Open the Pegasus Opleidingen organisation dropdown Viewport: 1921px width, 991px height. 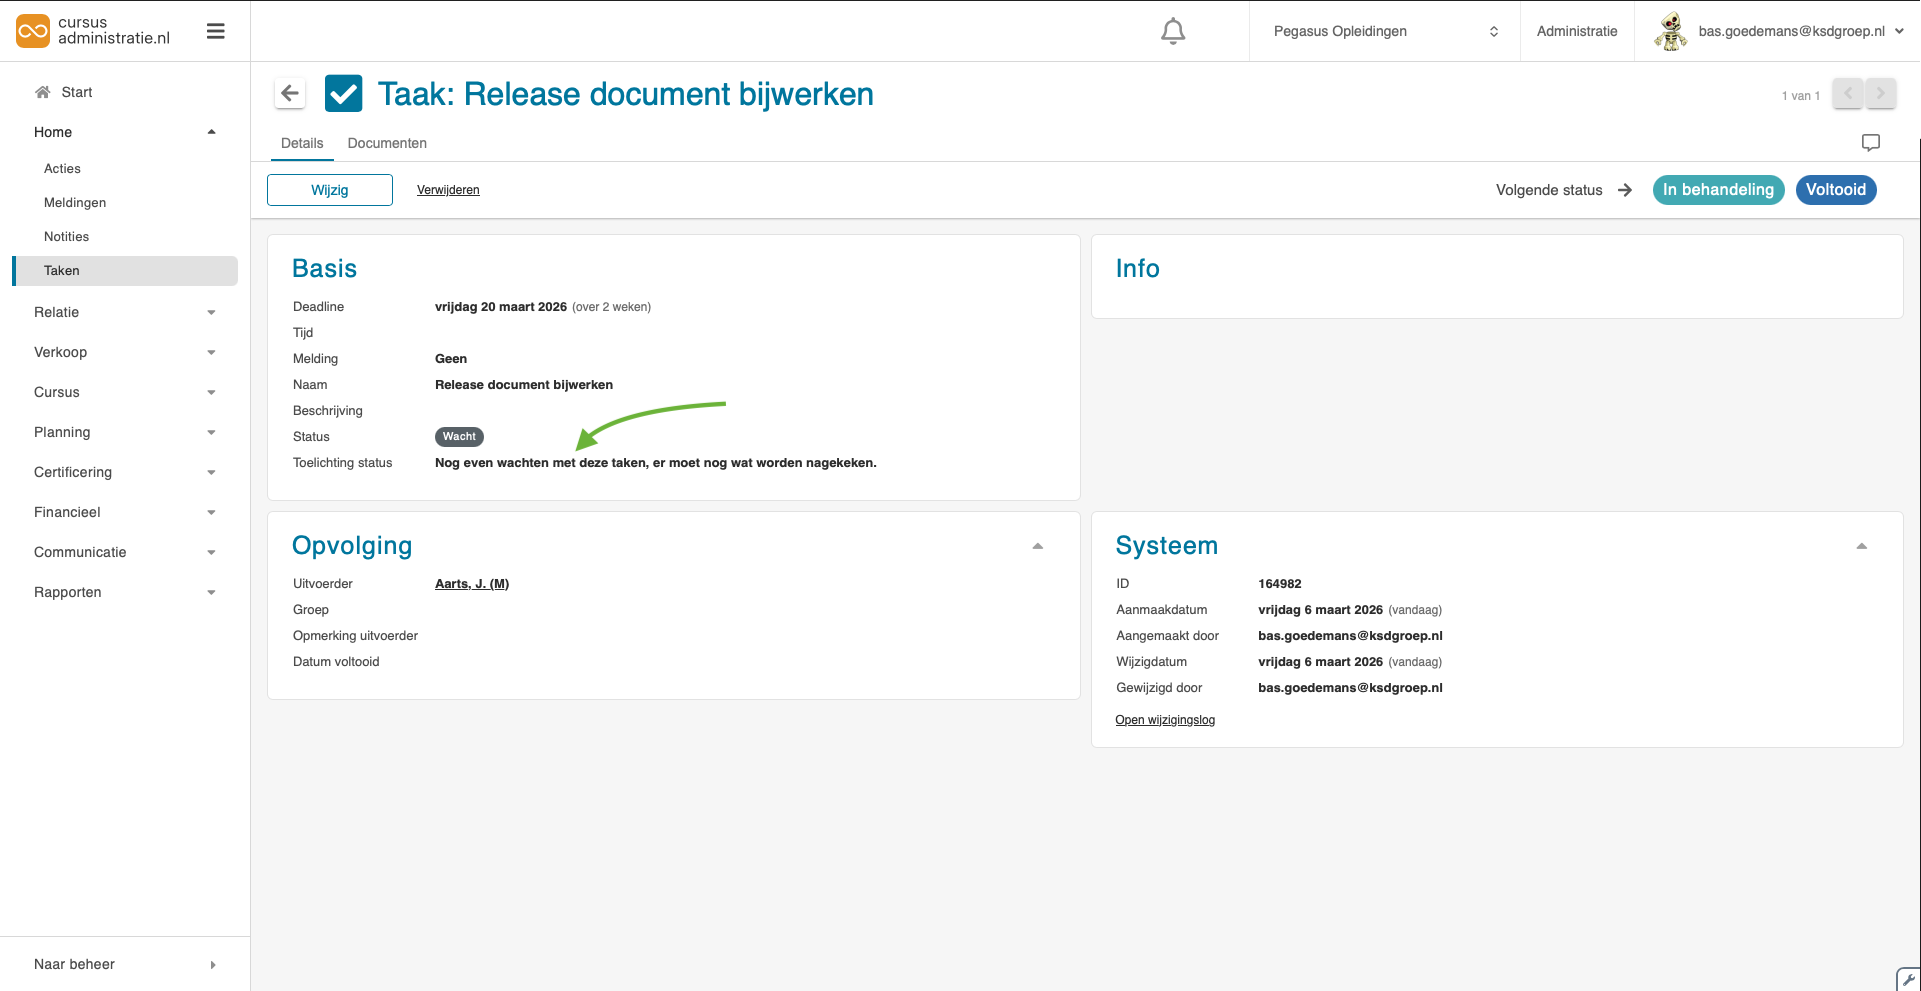(1384, 32)
